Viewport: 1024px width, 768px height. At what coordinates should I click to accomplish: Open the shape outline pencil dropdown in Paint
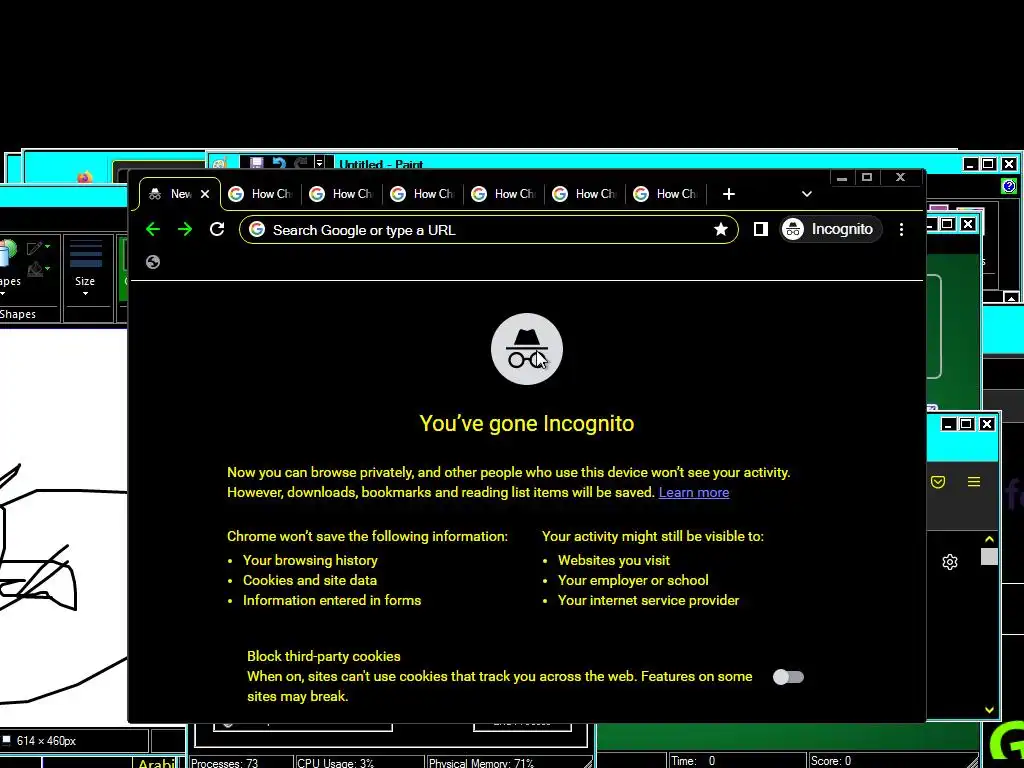pyautogui.click(x=39, y=248)
